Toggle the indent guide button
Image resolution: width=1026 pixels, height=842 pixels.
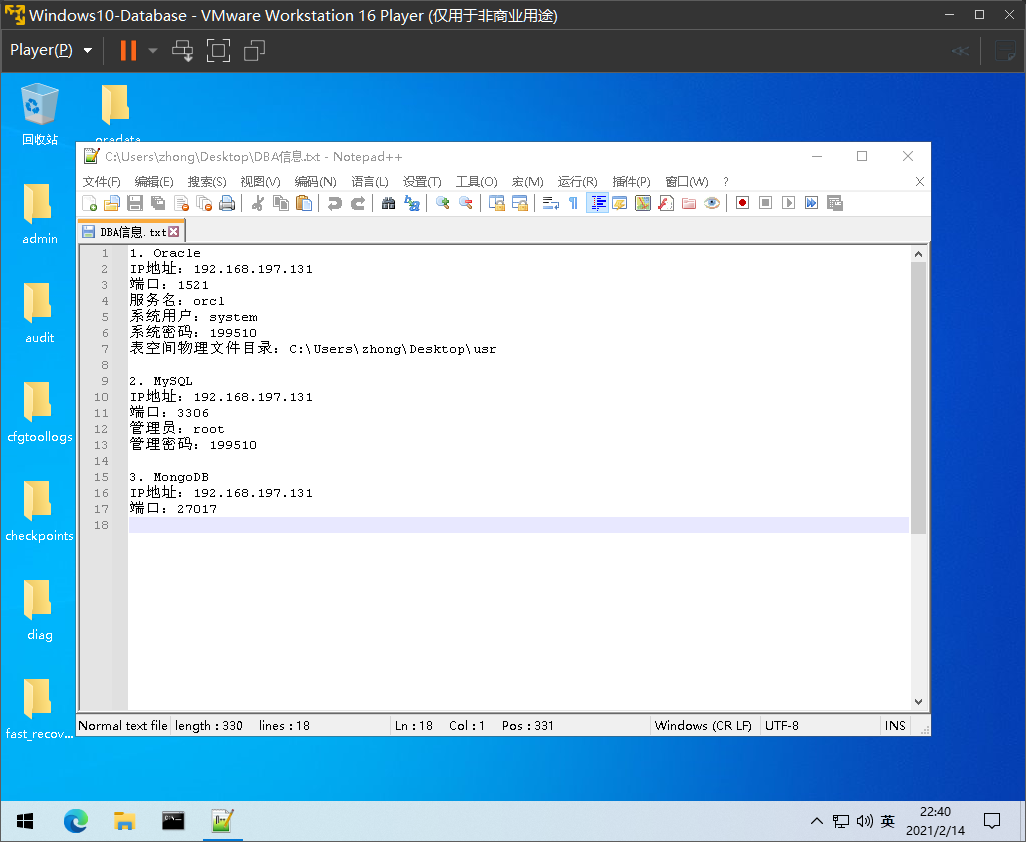[597, 203]
